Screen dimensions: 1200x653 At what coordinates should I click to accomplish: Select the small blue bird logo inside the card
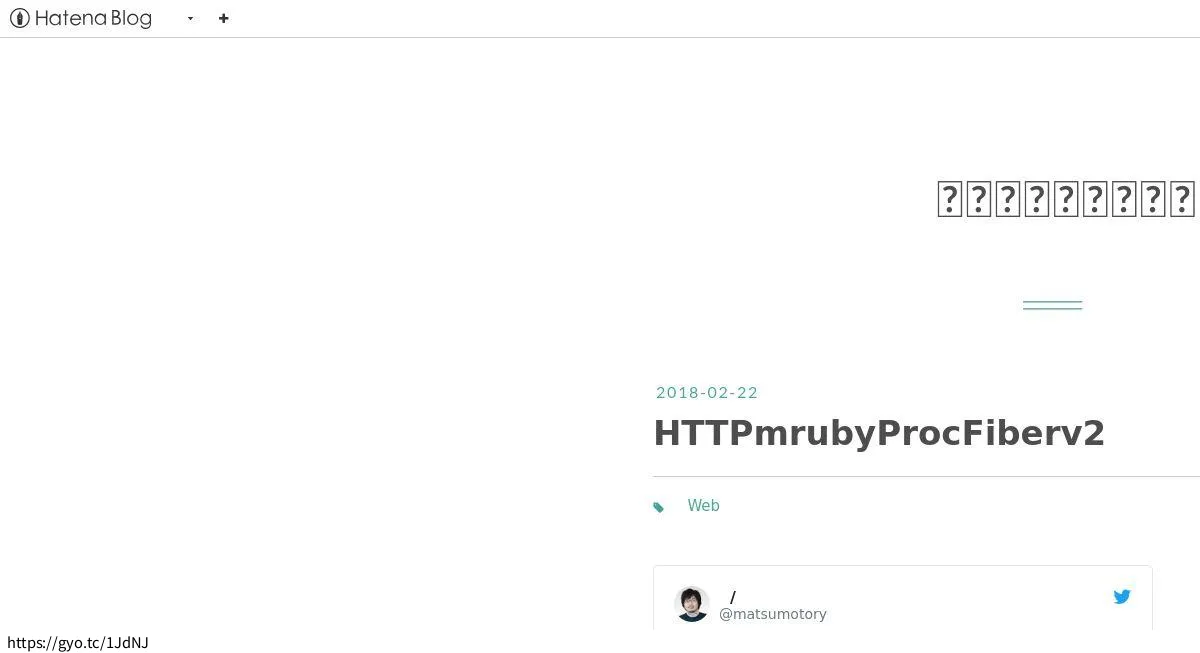point(1122,596)
